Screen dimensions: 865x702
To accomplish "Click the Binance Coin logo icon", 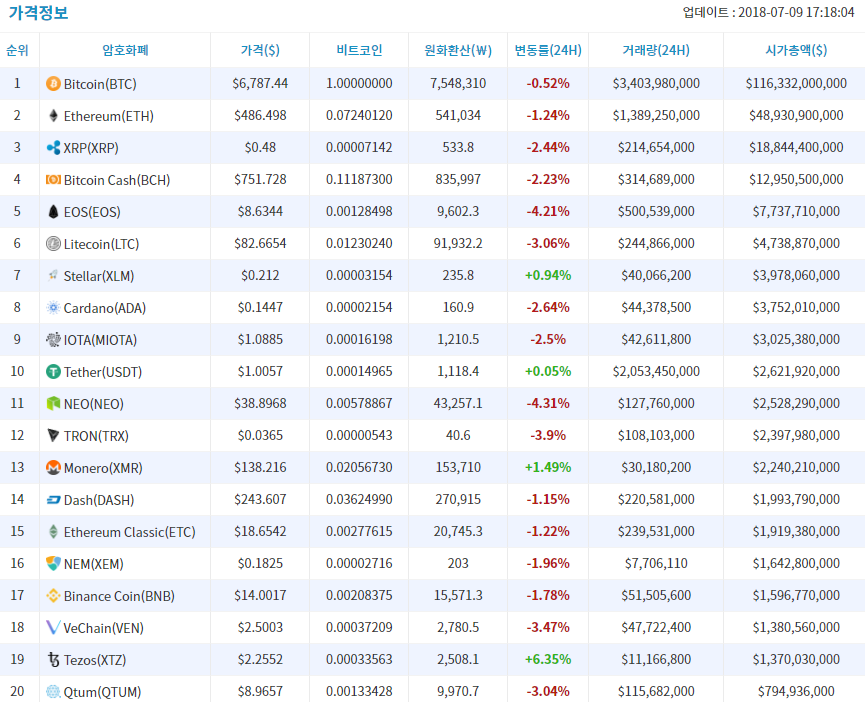I will tap(53, 596).
